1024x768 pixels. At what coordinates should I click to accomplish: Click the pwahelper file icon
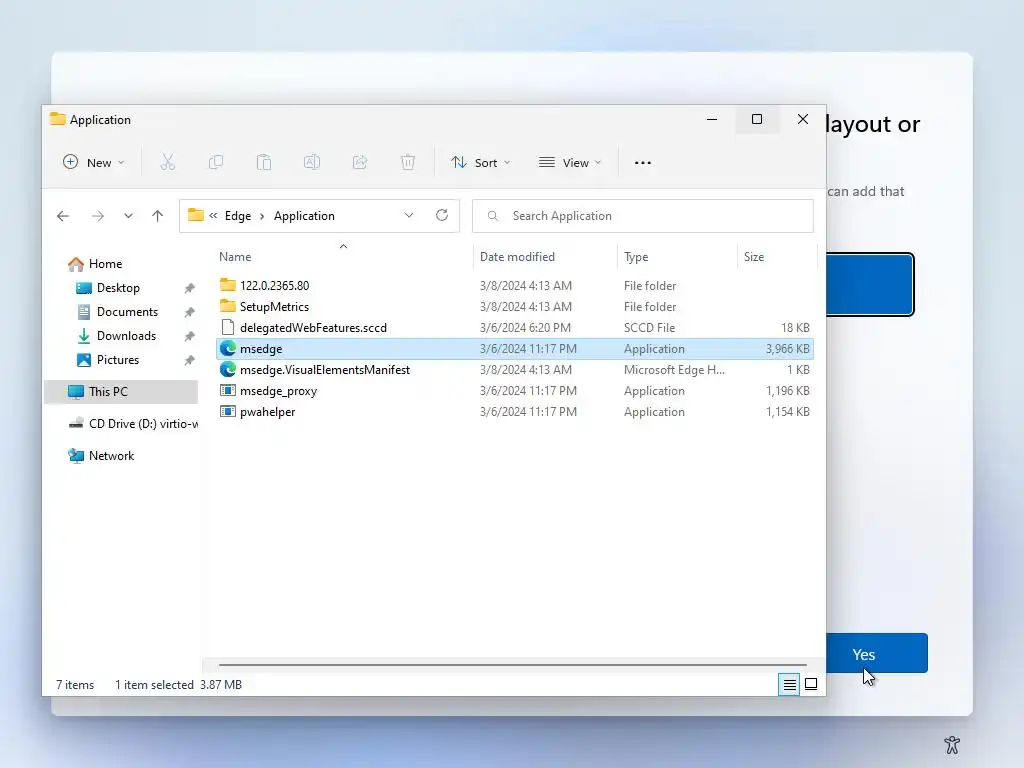[x=227, y=411]
